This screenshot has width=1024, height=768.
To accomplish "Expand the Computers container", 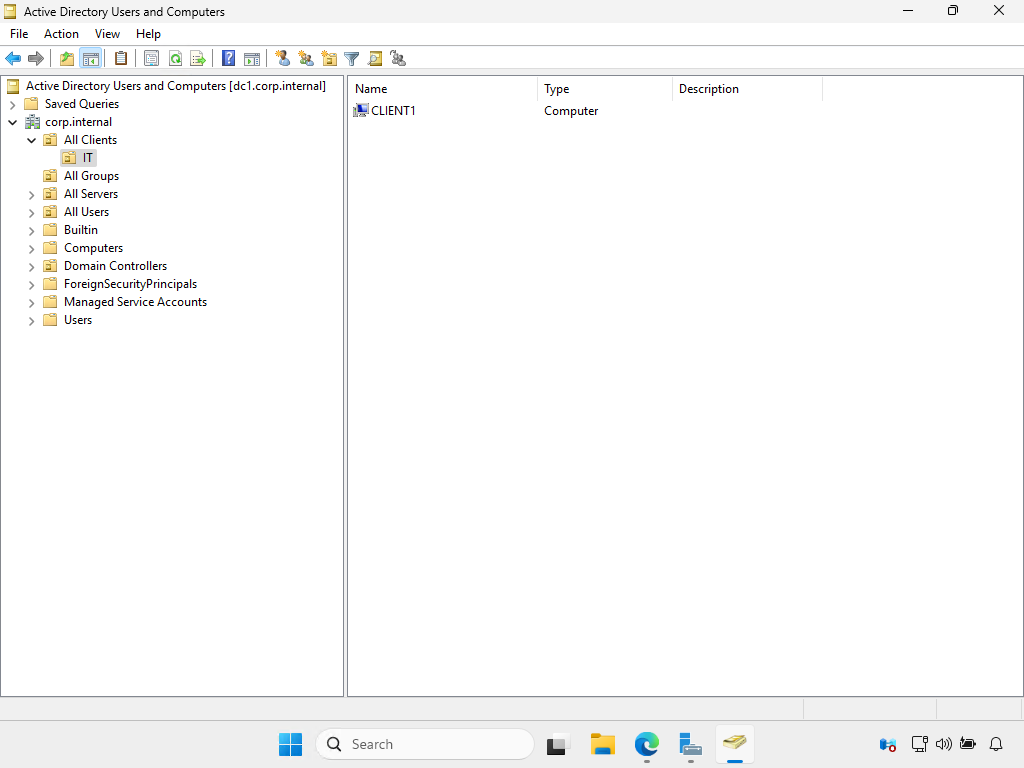I will click(x=31, y=249).
